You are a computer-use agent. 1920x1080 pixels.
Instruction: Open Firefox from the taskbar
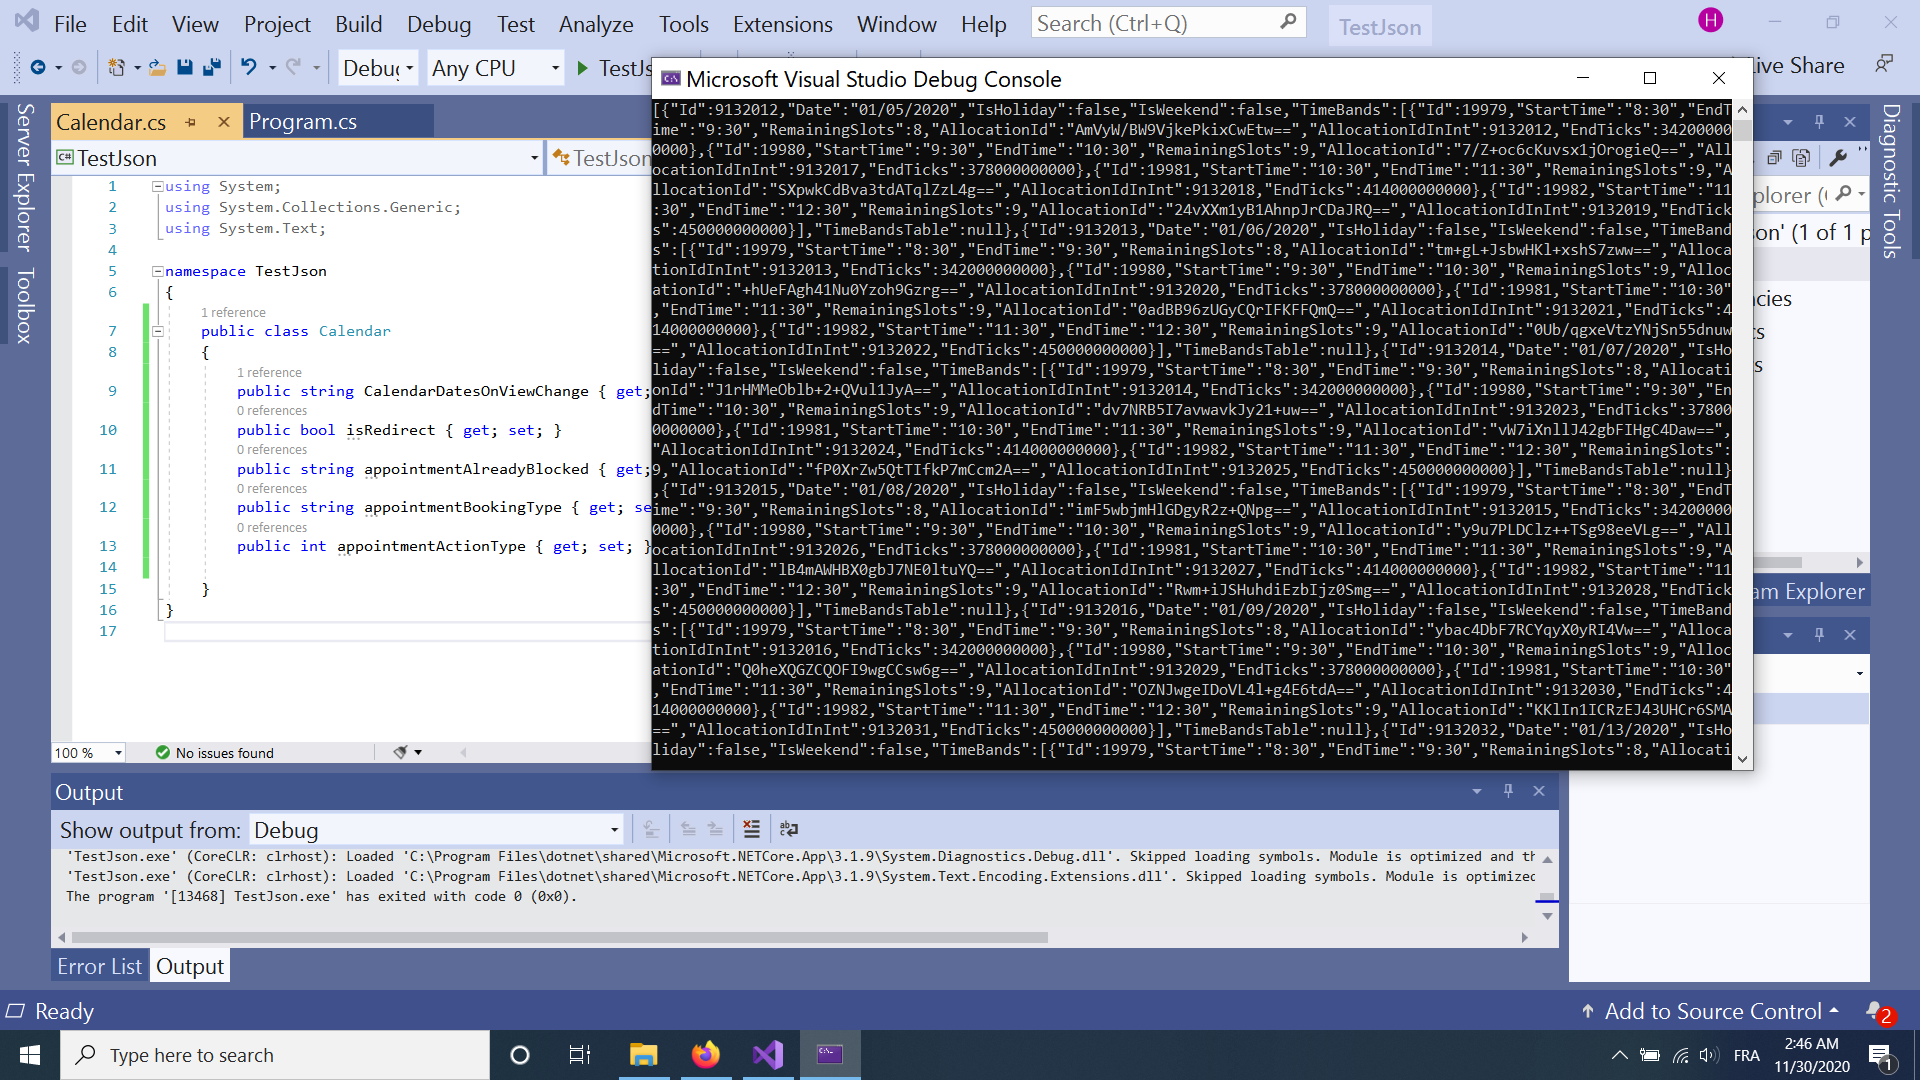(x=706, y=1055)
